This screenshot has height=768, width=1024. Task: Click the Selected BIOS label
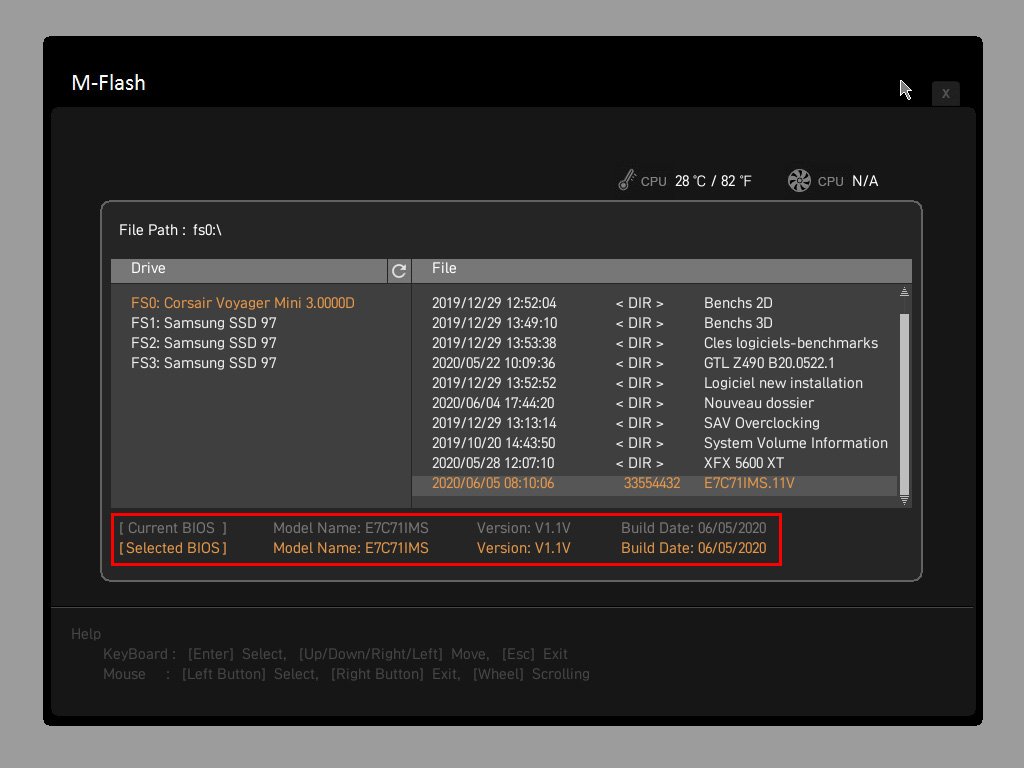pyautogui.click(x=173, y=549)
